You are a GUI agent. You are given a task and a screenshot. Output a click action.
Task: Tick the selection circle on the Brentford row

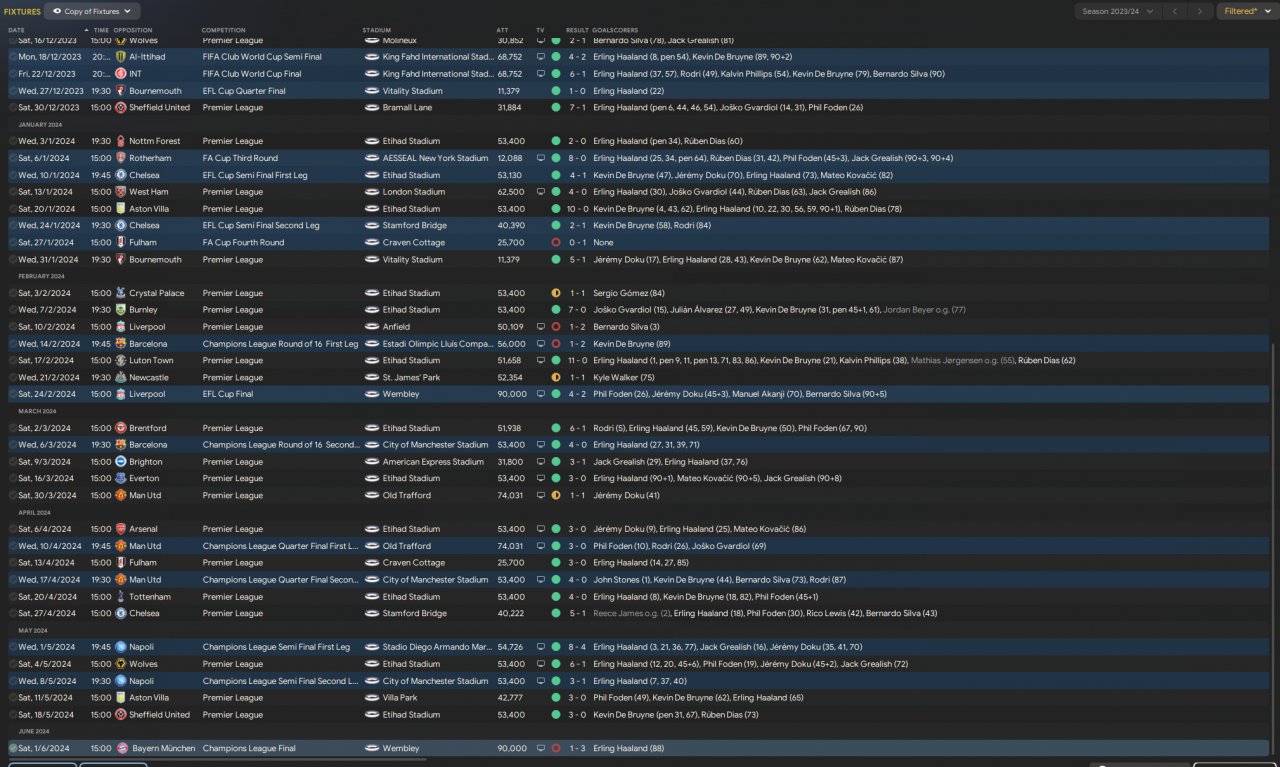pos(13,428)
